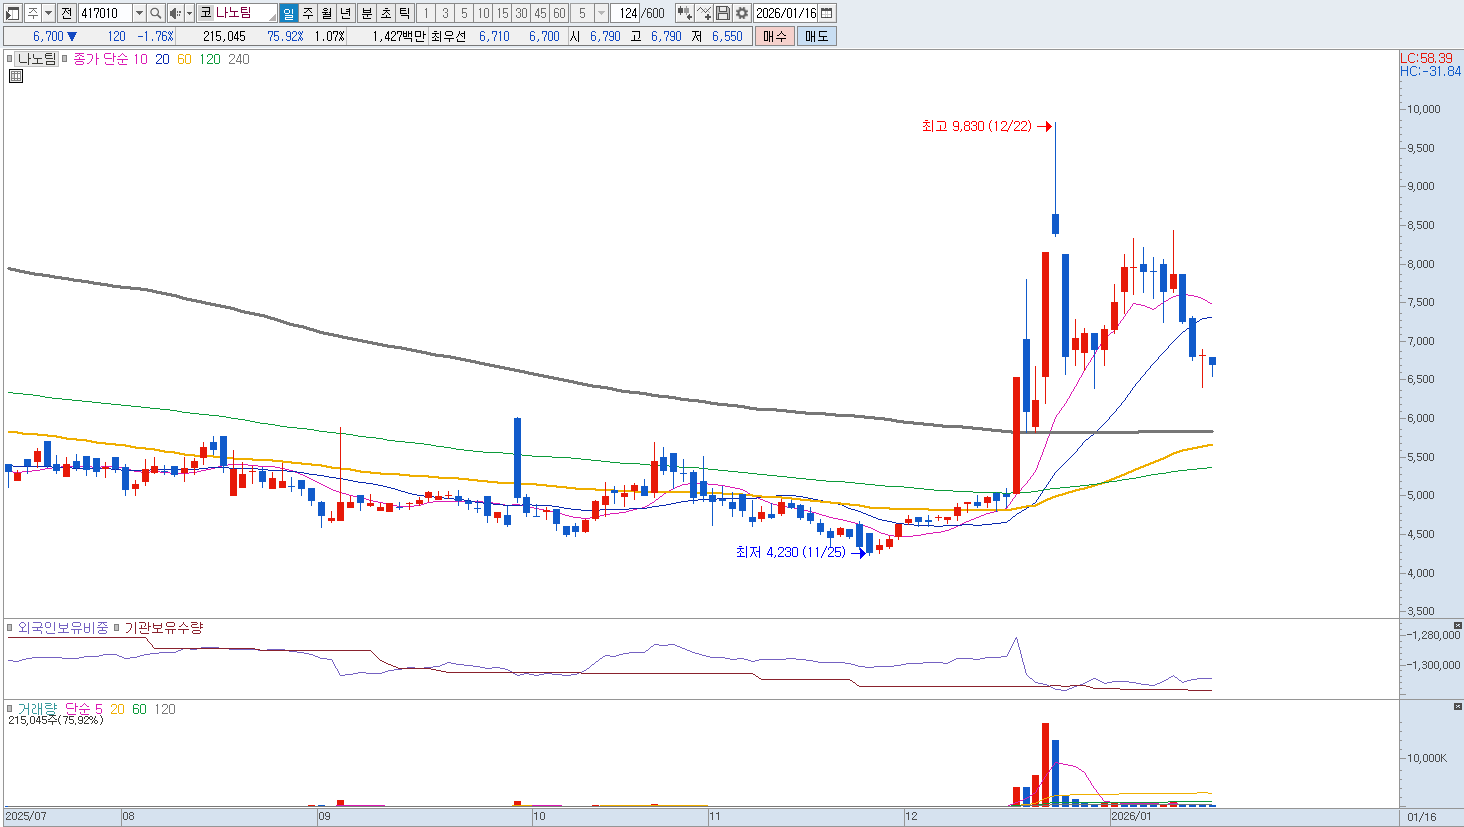Click the save chart floppy disk icon
Image resolution: width=1464 pixels, height=827 pixels.
tap(723, 13)
